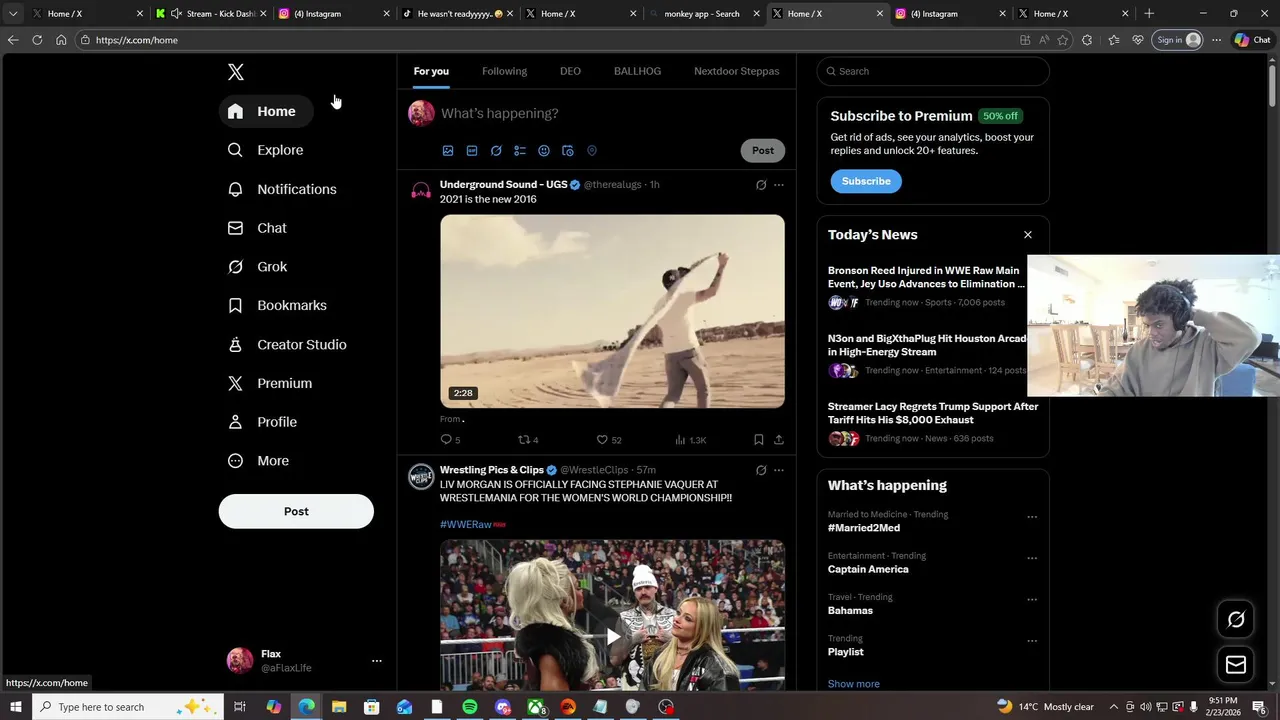
Task: Open Chat in the sidebar
Action: [258, 228]
